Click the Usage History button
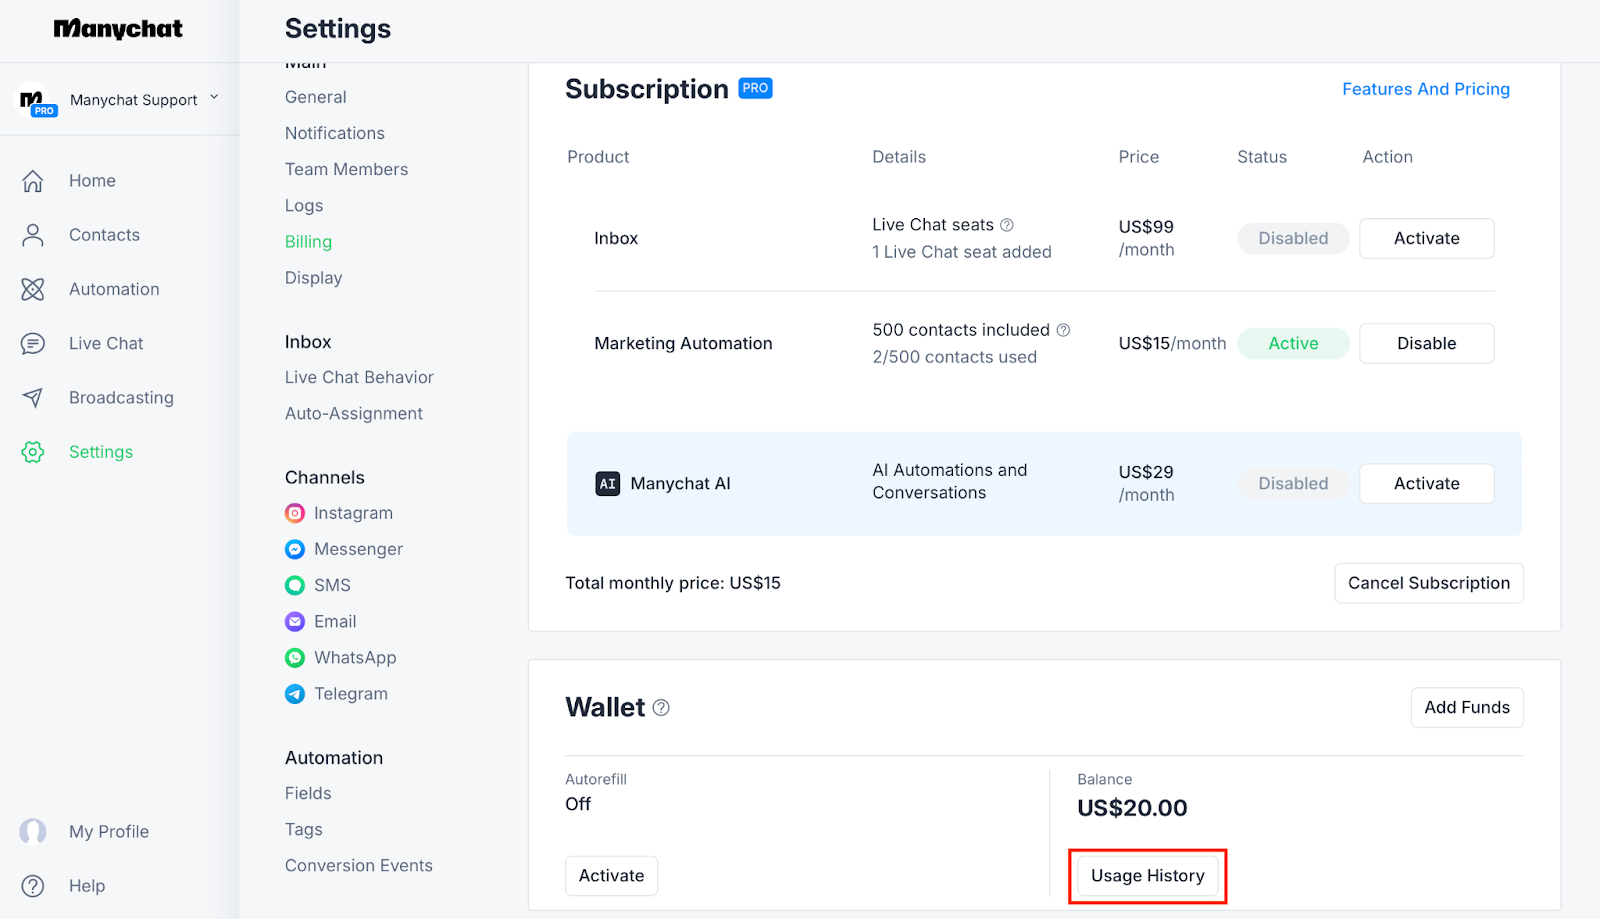The height and width of the screenshot is (919, 1600). [1147, 876]
